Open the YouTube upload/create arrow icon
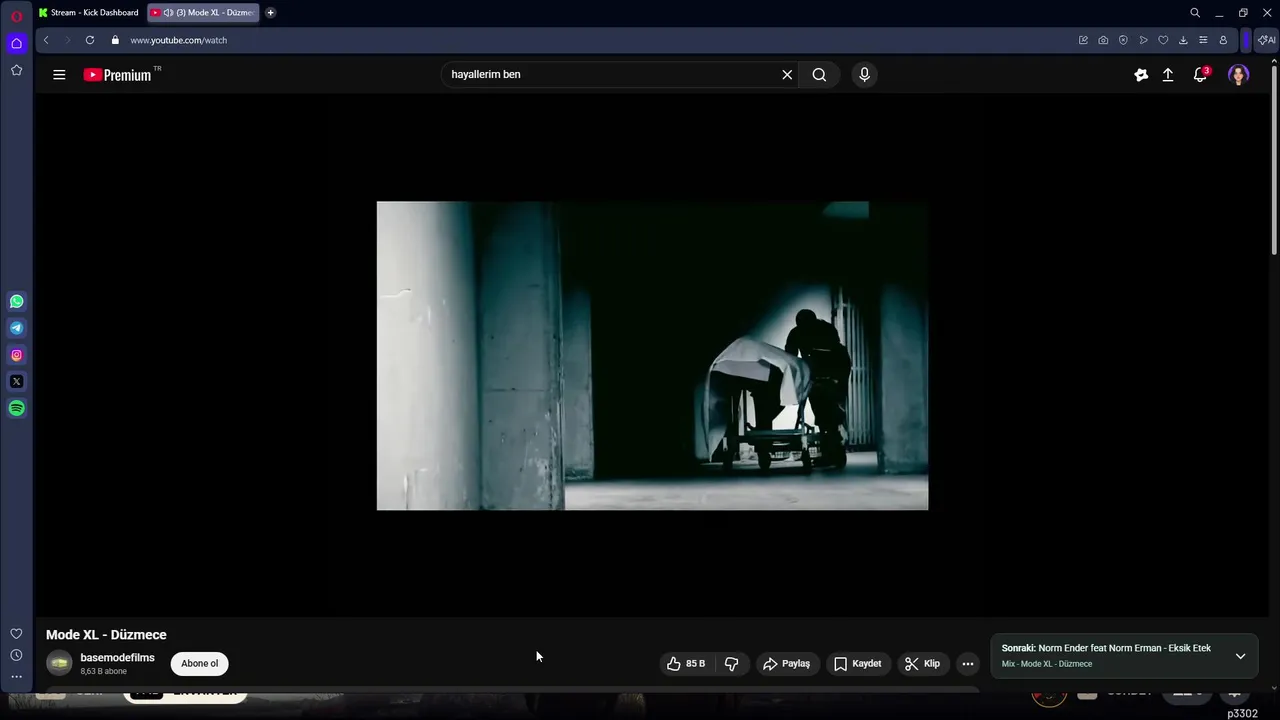 [1168, 74]
